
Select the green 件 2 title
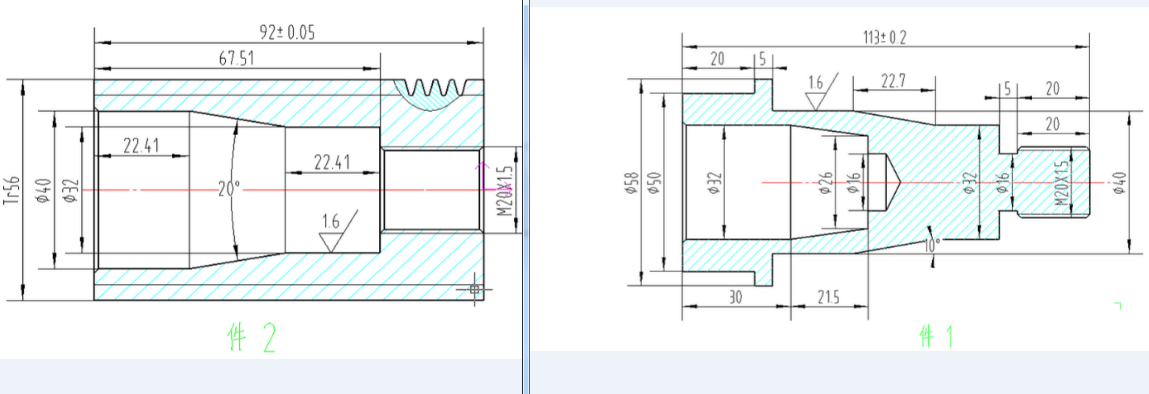252,338
